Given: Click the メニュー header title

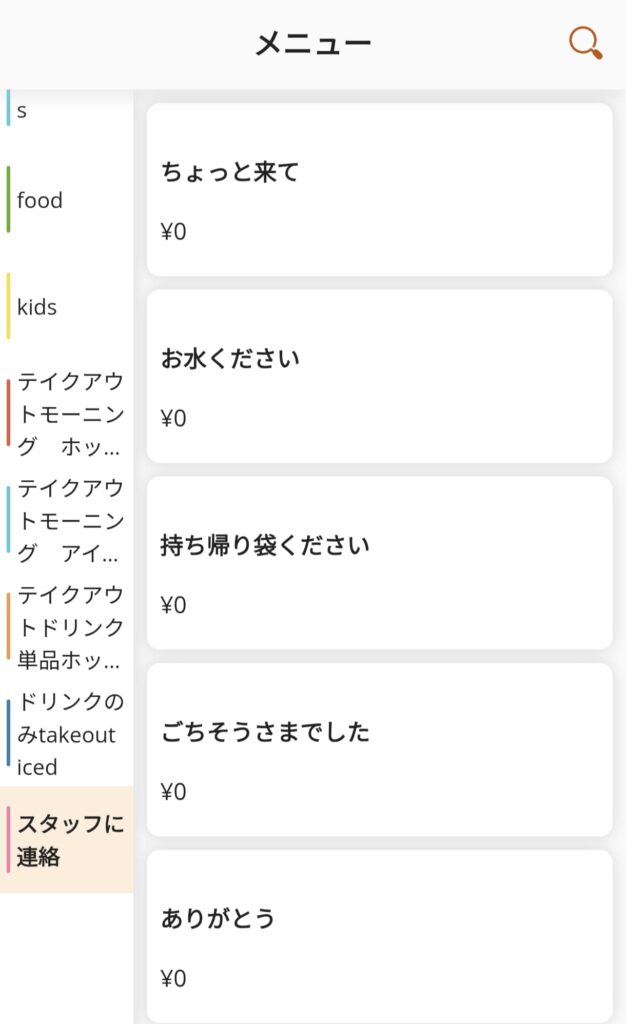Looking at the screenshot, I should [x=313, y=44].
